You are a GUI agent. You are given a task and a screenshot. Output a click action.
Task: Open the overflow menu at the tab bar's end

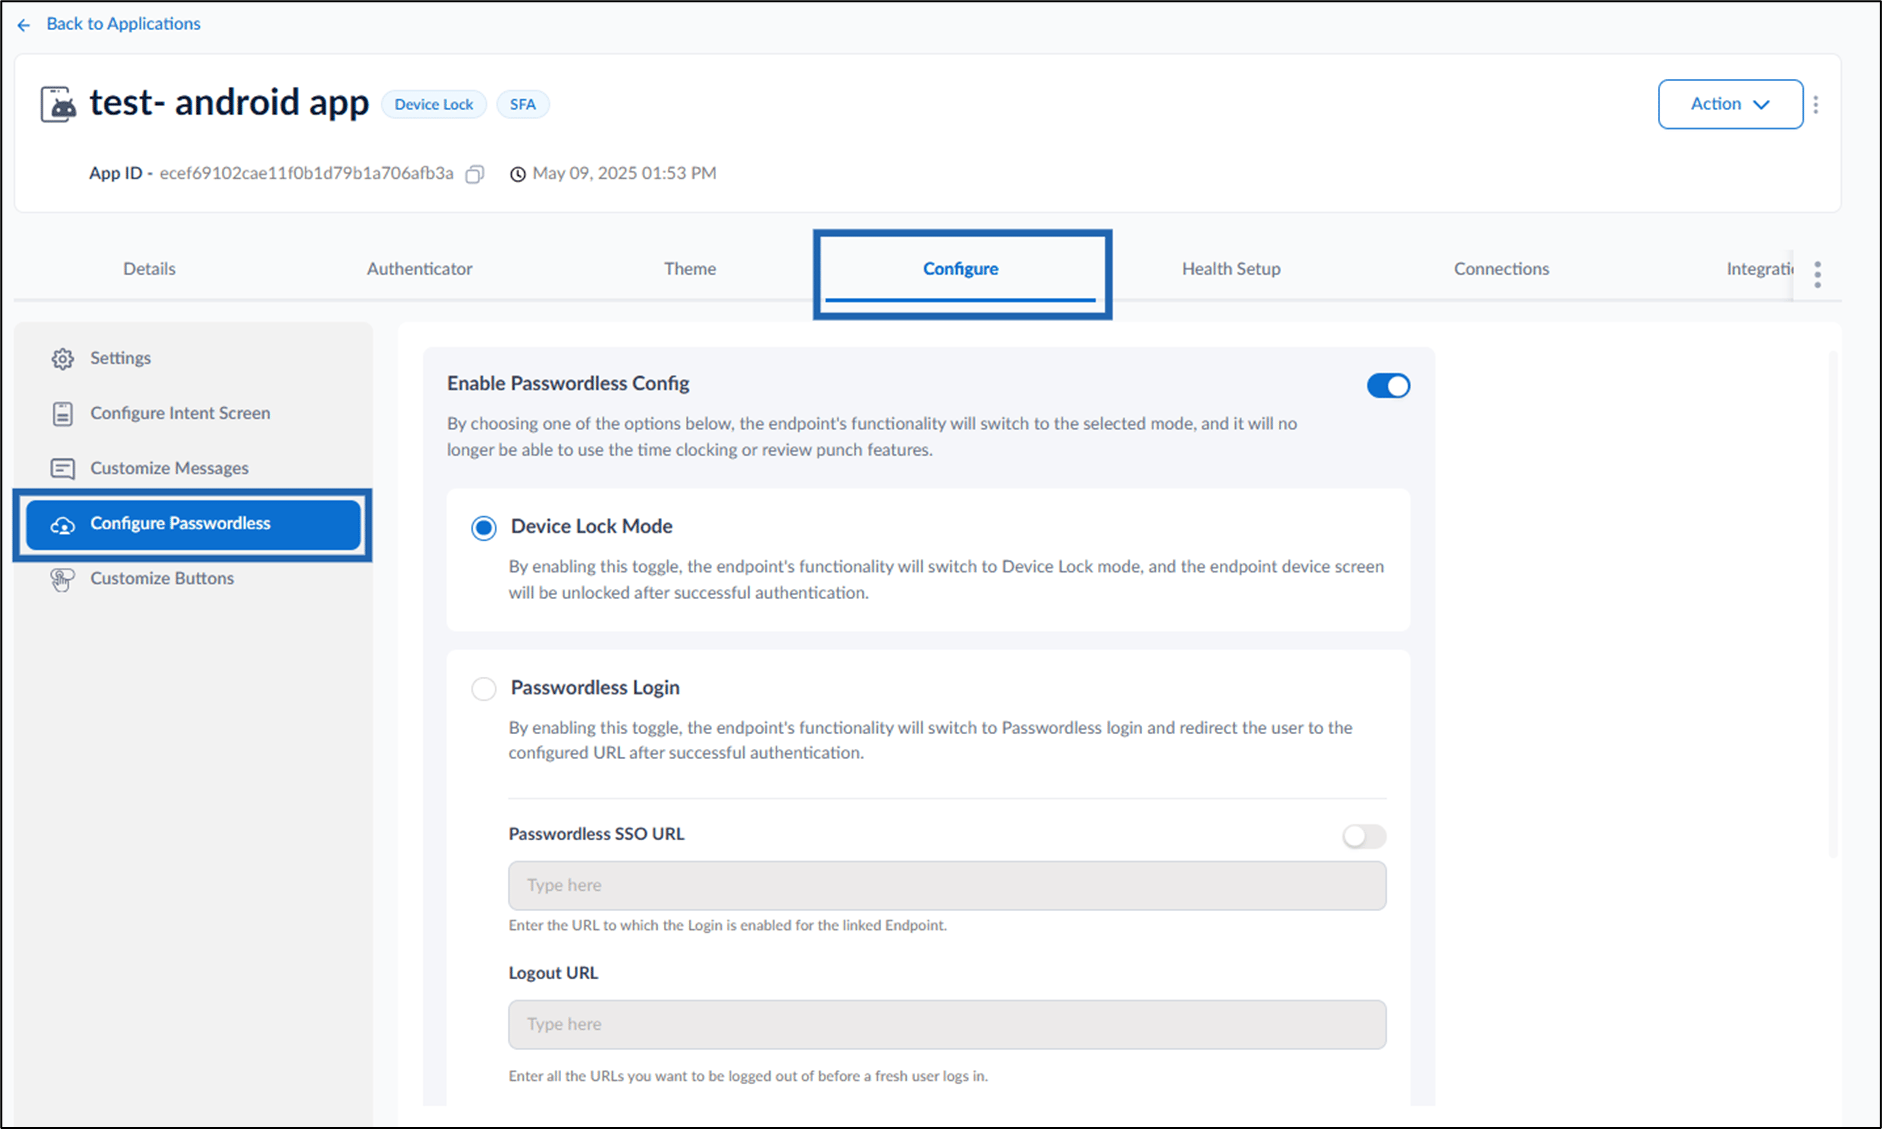pos(1818,274)
